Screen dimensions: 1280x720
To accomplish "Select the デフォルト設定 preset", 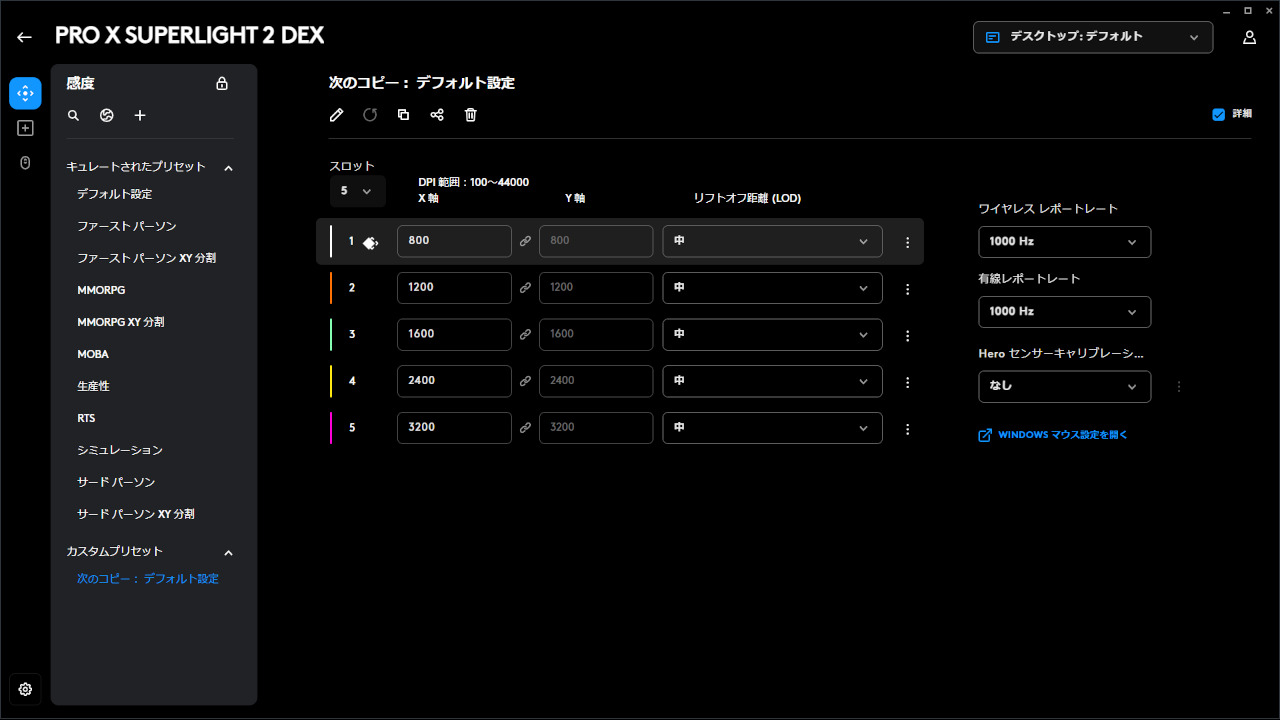I will 115,194.
